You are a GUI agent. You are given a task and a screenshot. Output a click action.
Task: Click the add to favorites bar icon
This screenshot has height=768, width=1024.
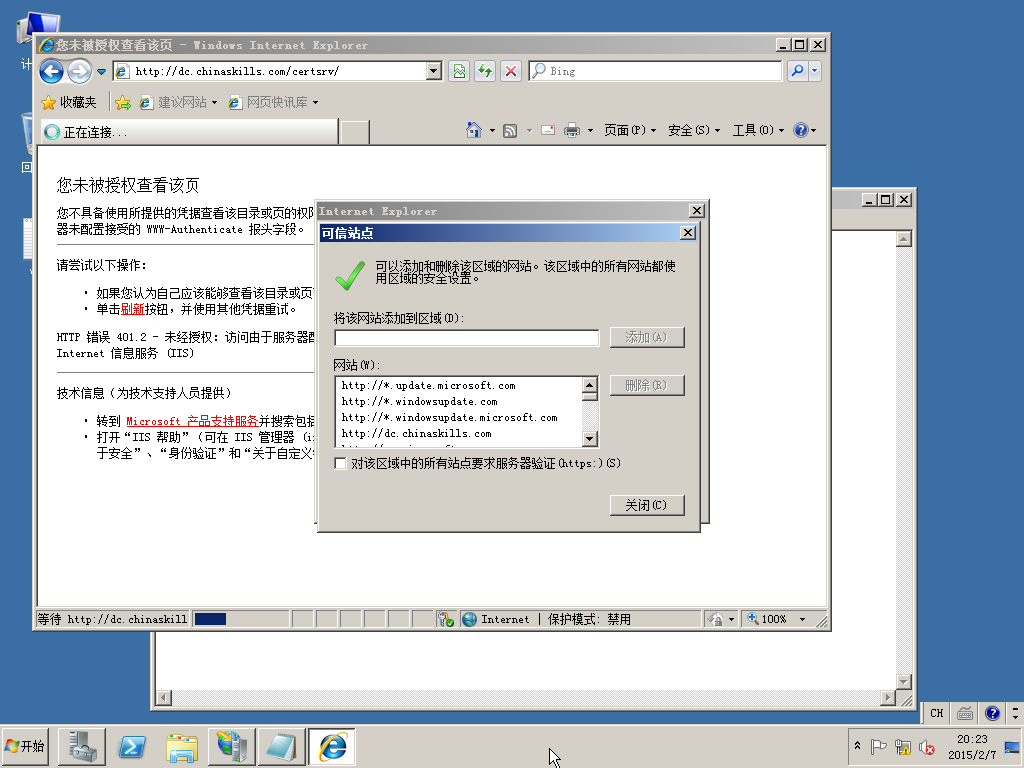123,103
